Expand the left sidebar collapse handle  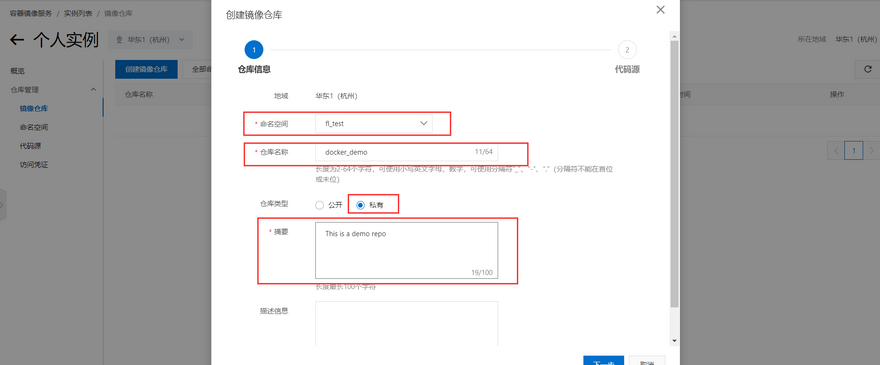tap(2, 205)
